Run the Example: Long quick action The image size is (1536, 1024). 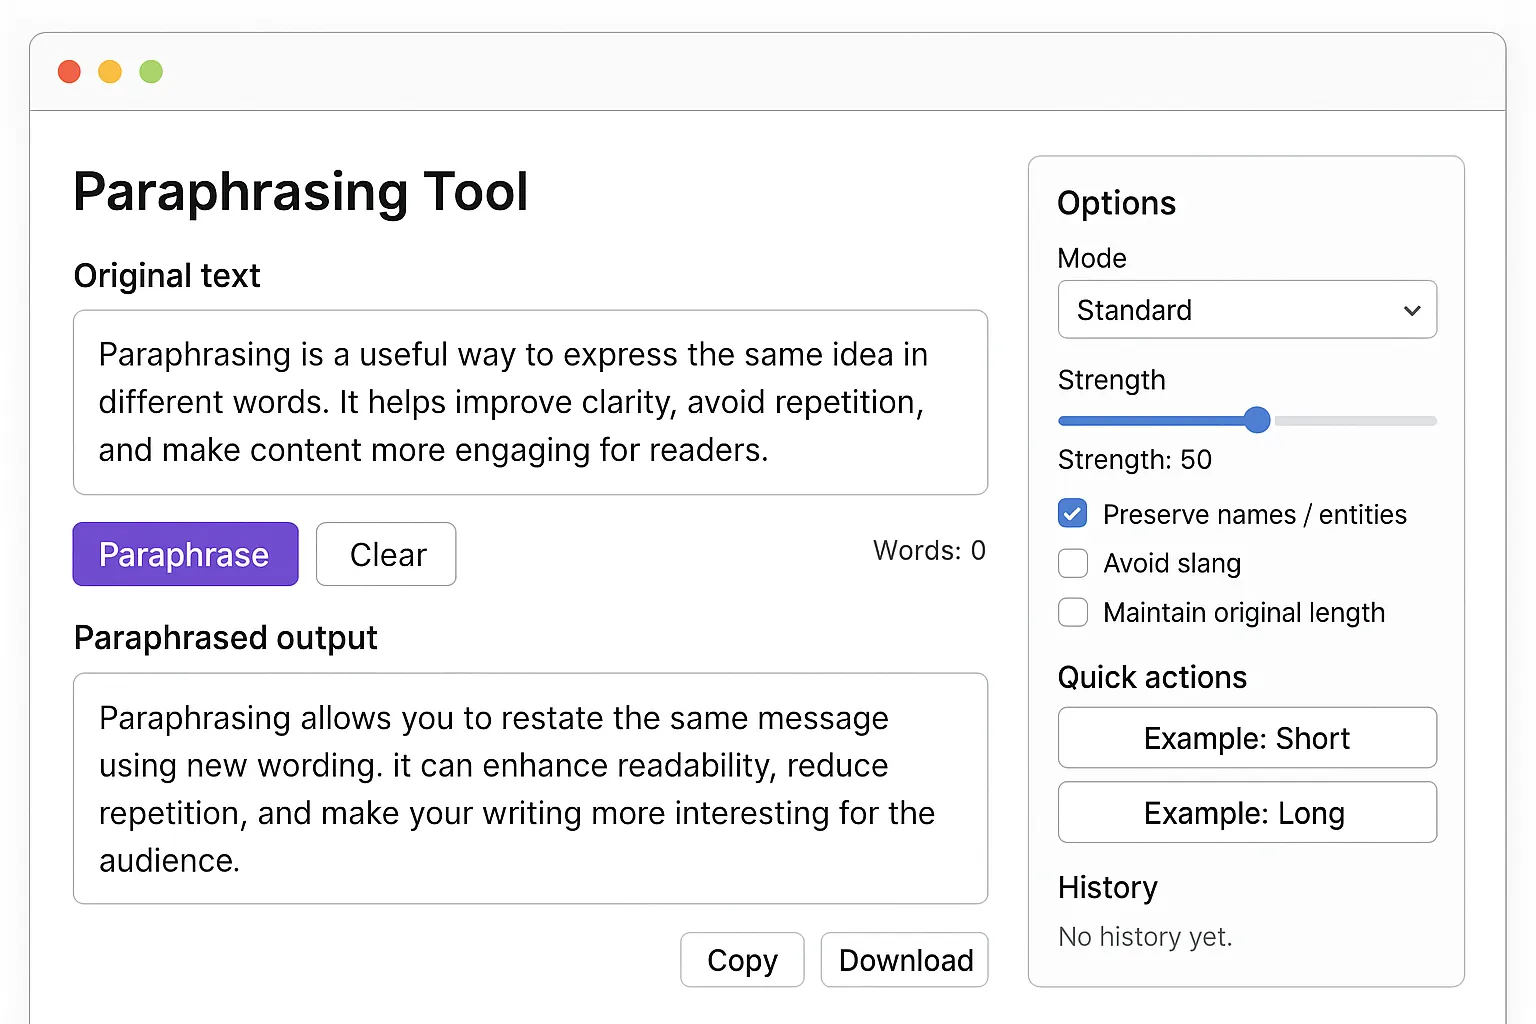pos(1246,812)
